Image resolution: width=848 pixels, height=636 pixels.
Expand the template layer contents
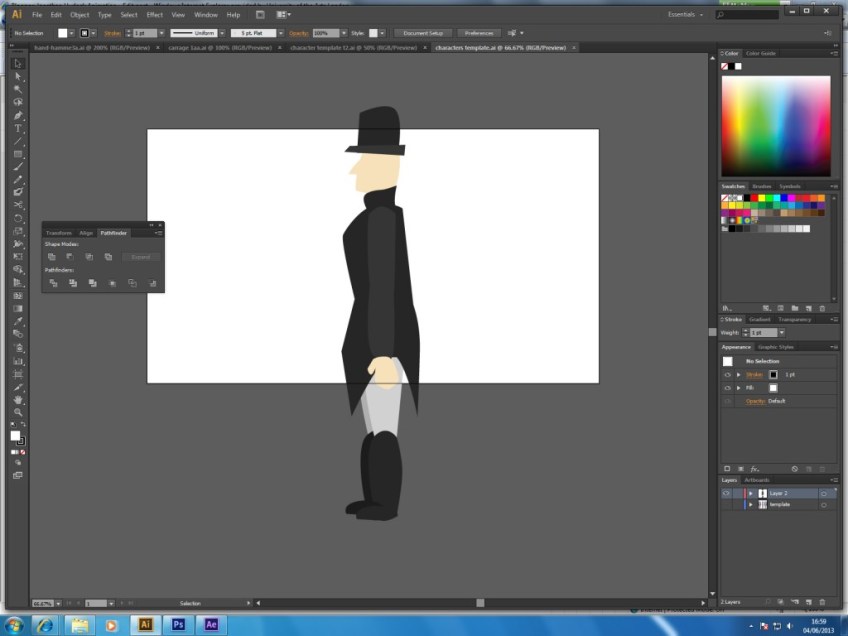751,505
